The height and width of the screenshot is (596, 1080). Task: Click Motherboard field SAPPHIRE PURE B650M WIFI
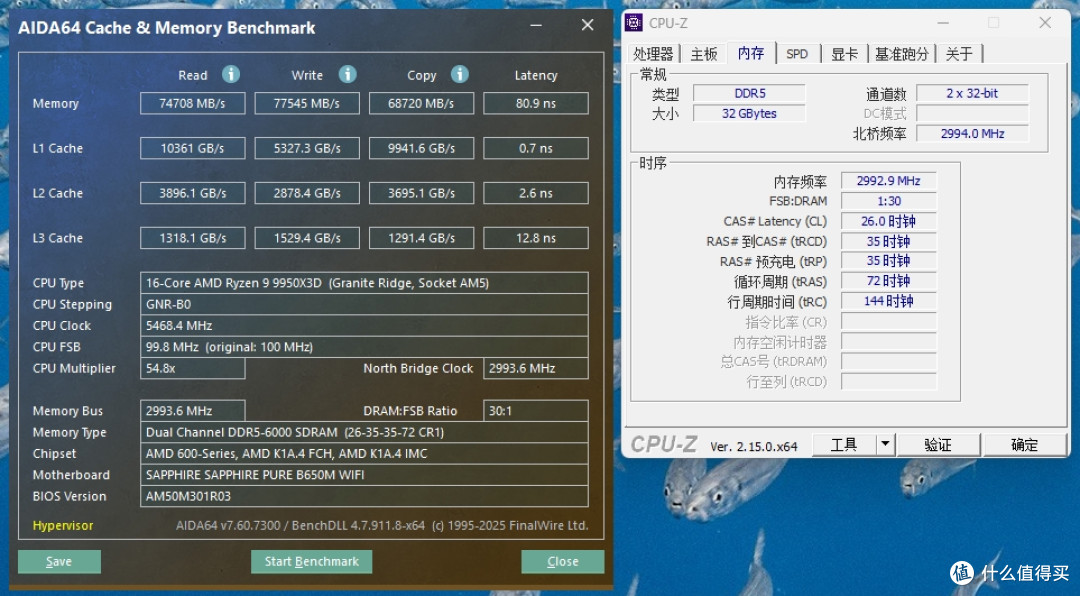coord(364,475)
